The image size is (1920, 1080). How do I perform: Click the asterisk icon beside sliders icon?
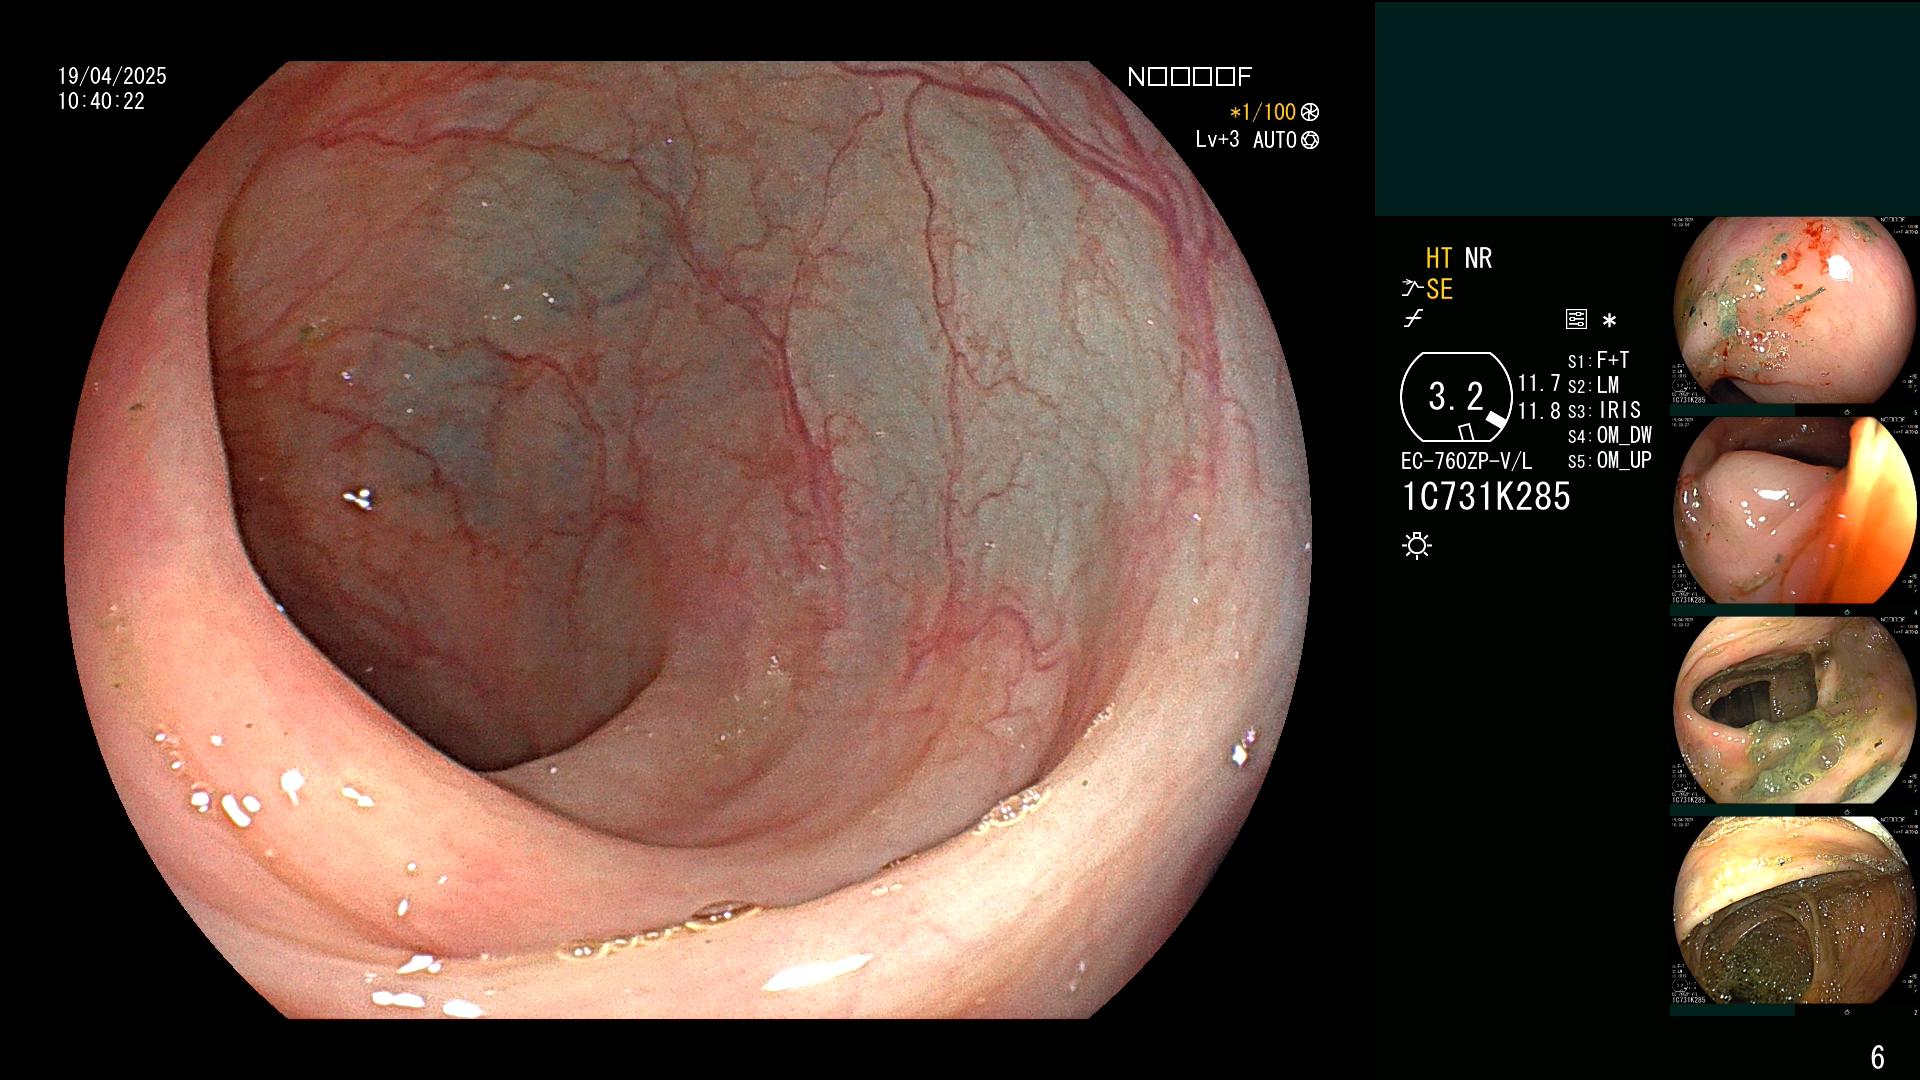(1609, 321)
